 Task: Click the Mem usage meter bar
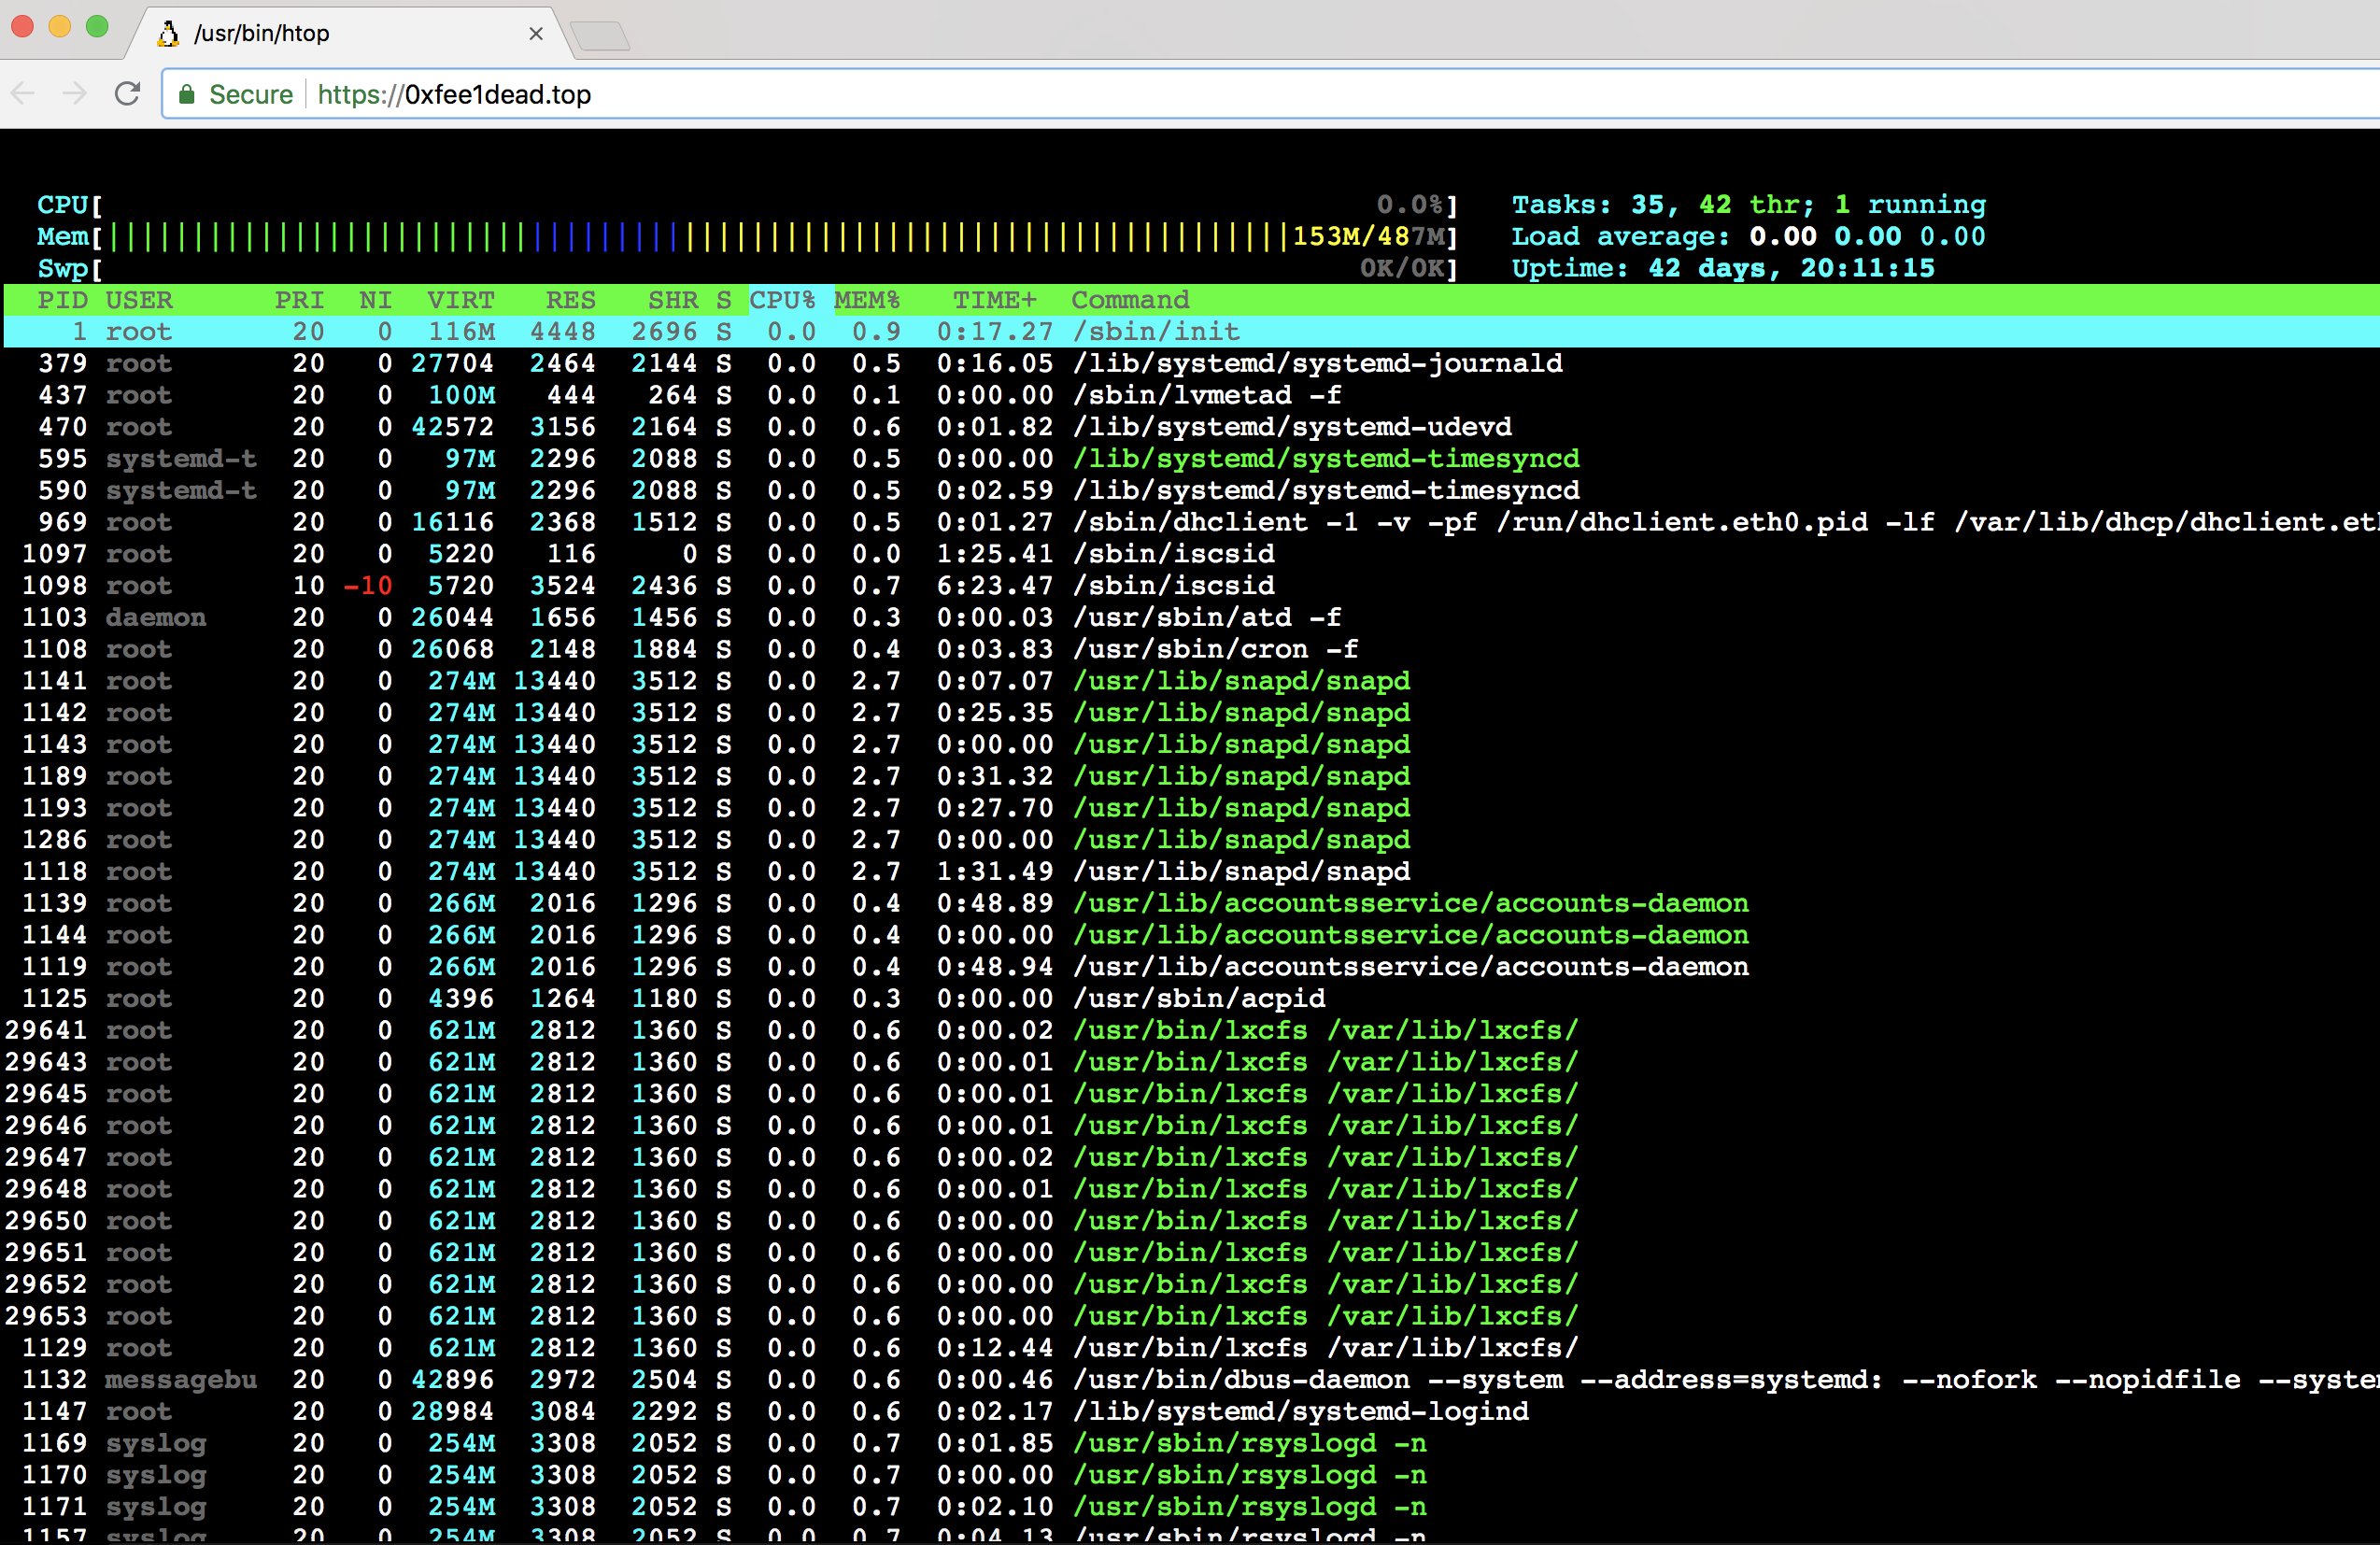(x=700, y=237)
